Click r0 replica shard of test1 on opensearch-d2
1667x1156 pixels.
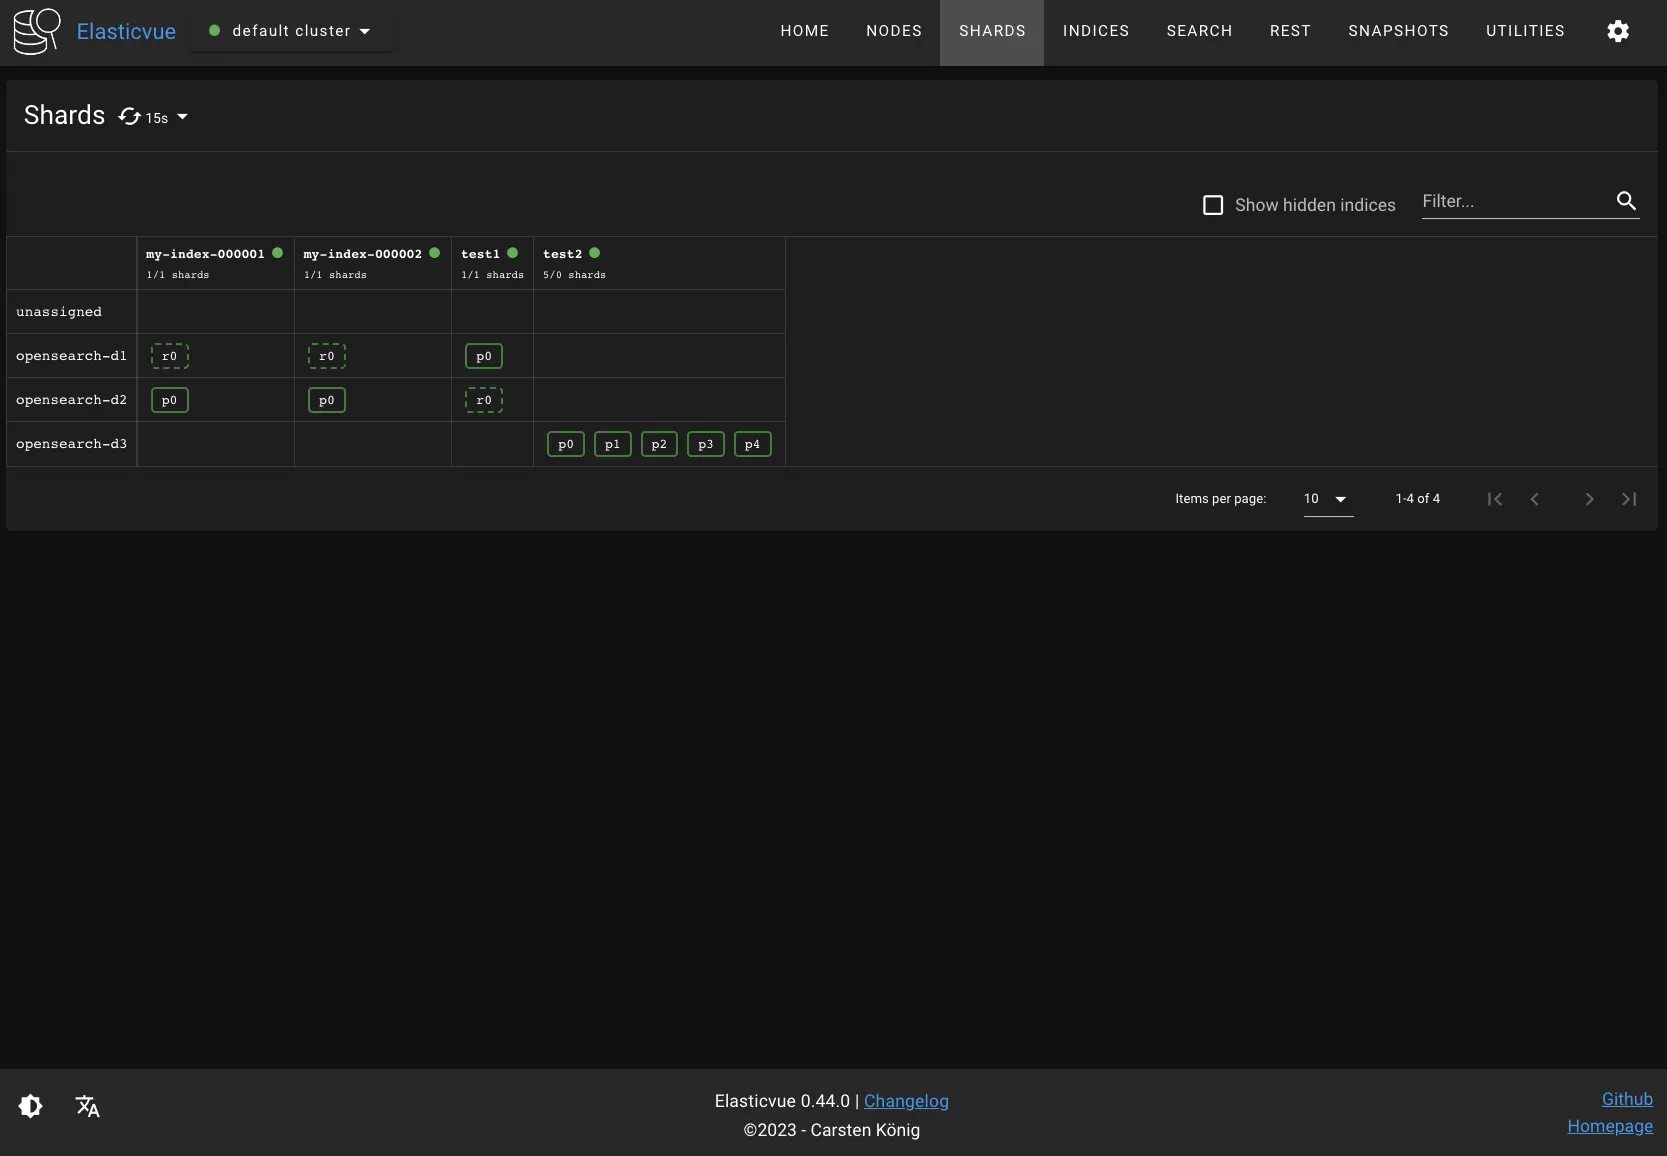(x=484, y=400)
